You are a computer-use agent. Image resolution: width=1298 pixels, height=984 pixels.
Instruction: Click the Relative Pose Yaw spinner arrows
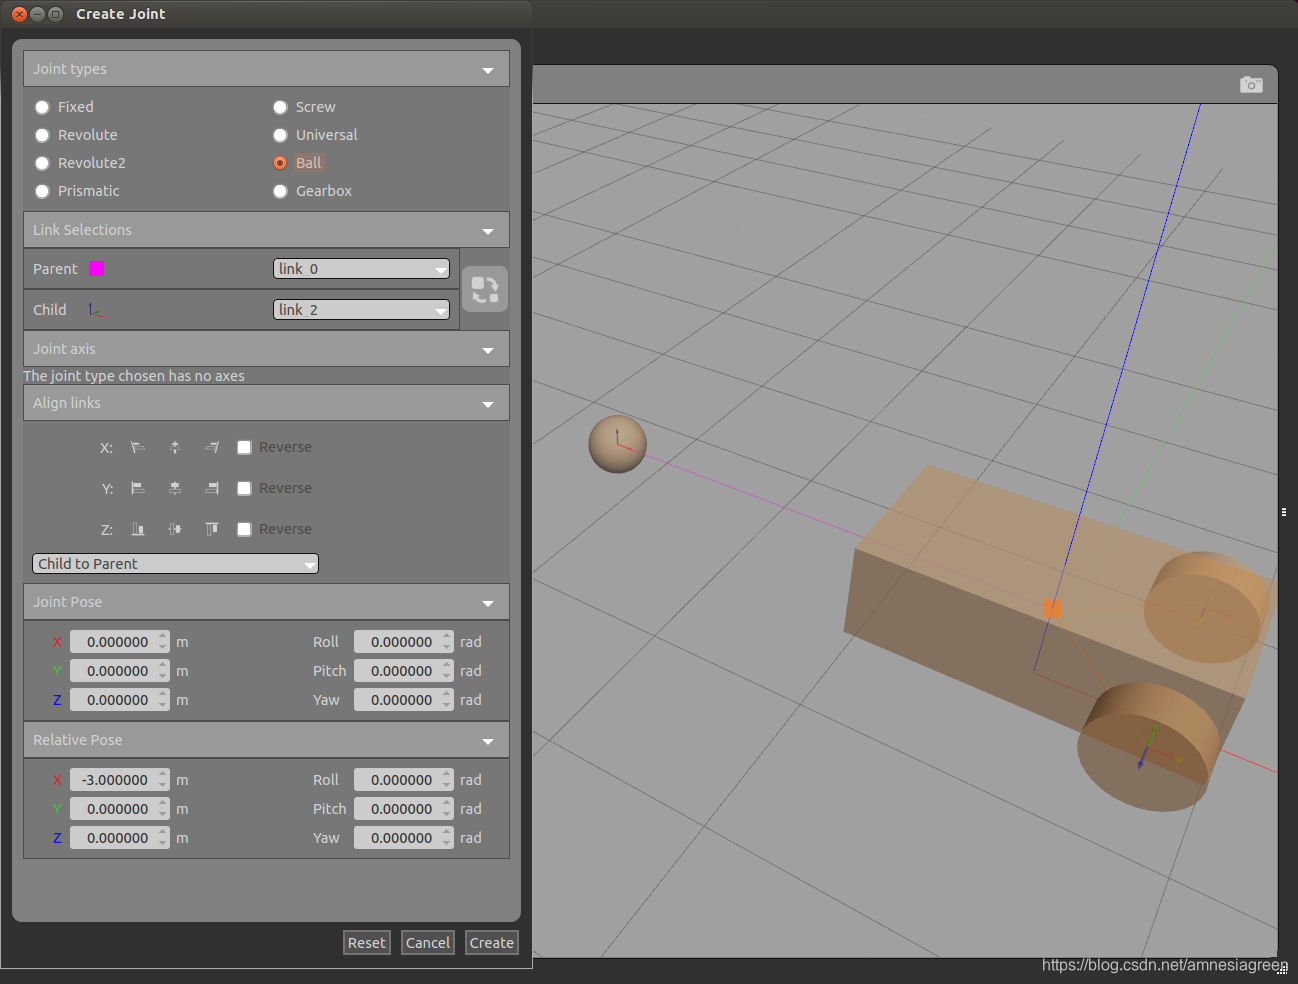pyautogui.click(x=447, y=838)
